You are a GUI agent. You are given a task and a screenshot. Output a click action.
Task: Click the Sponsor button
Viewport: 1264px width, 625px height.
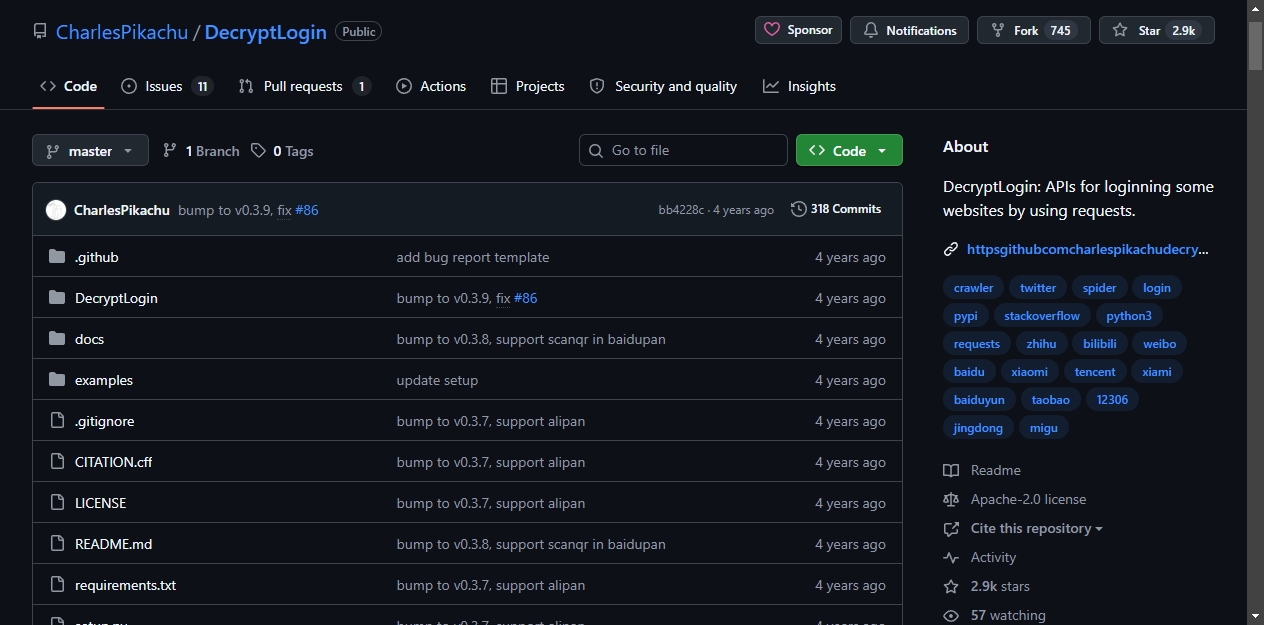point(798,30)
